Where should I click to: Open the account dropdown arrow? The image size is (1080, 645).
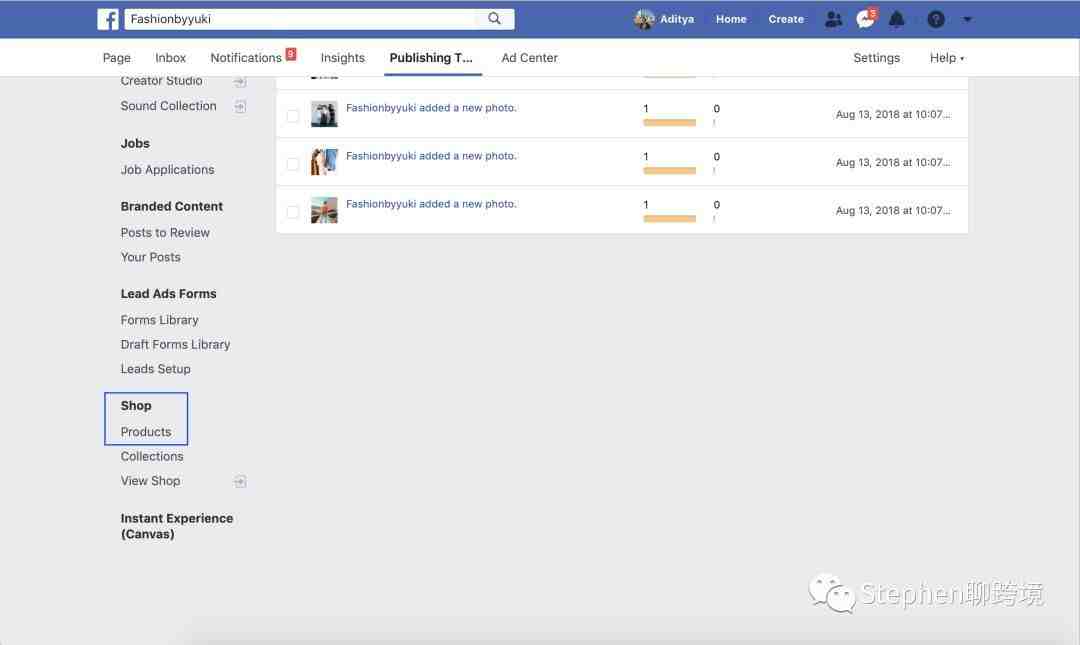pos(967,19)
